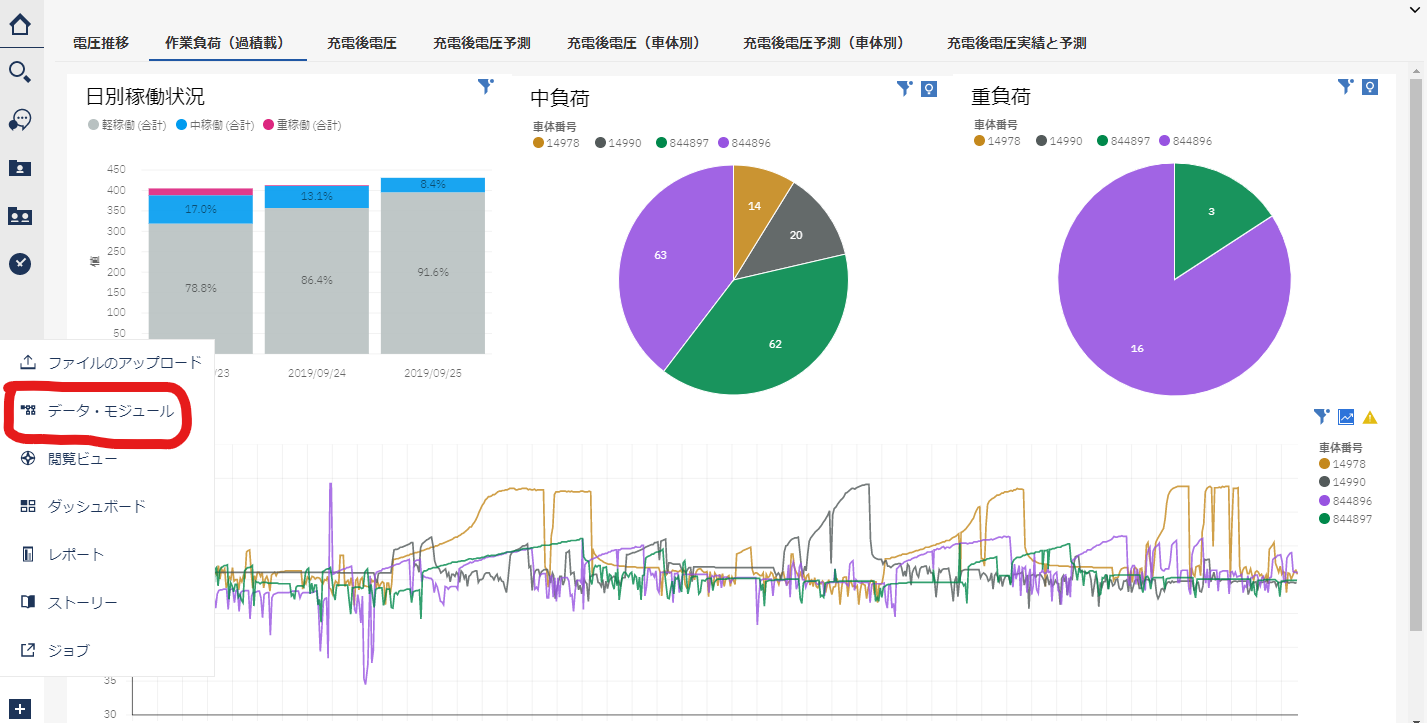Select 844897 in 重負荷 legend
Screen dimensions: 1427x723
click(1124, 141)
